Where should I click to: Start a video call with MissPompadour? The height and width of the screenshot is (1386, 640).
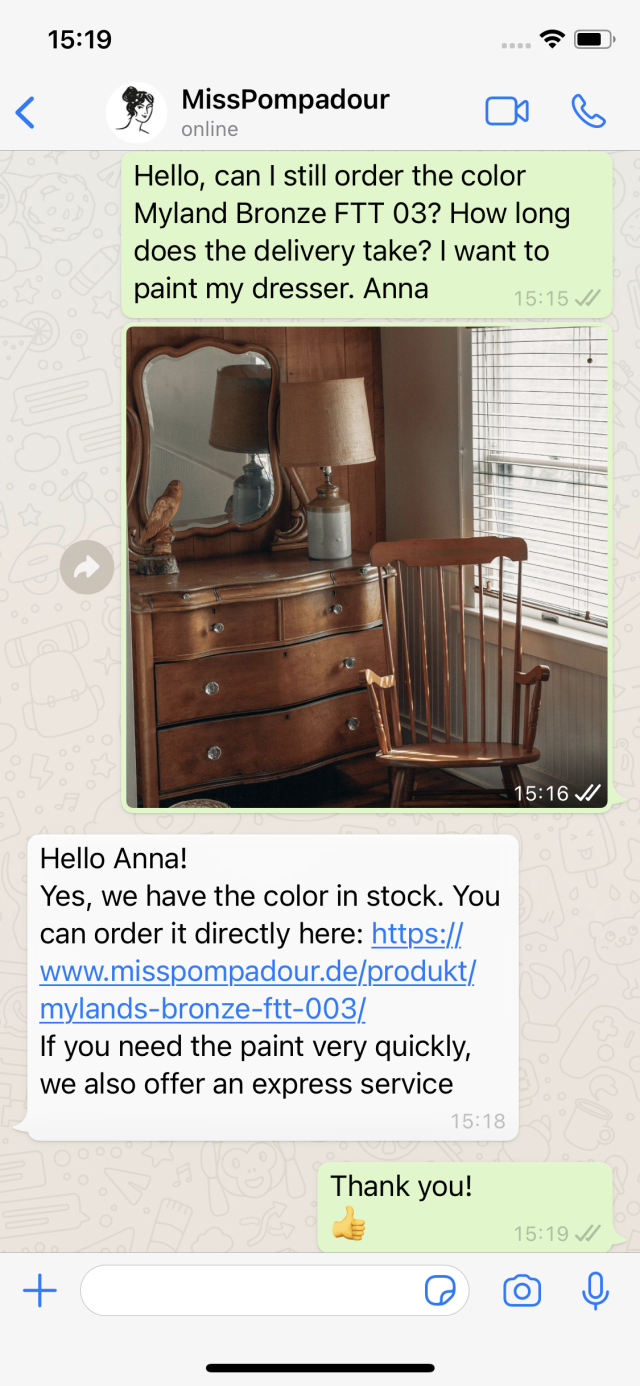click(x=507, y=111)
